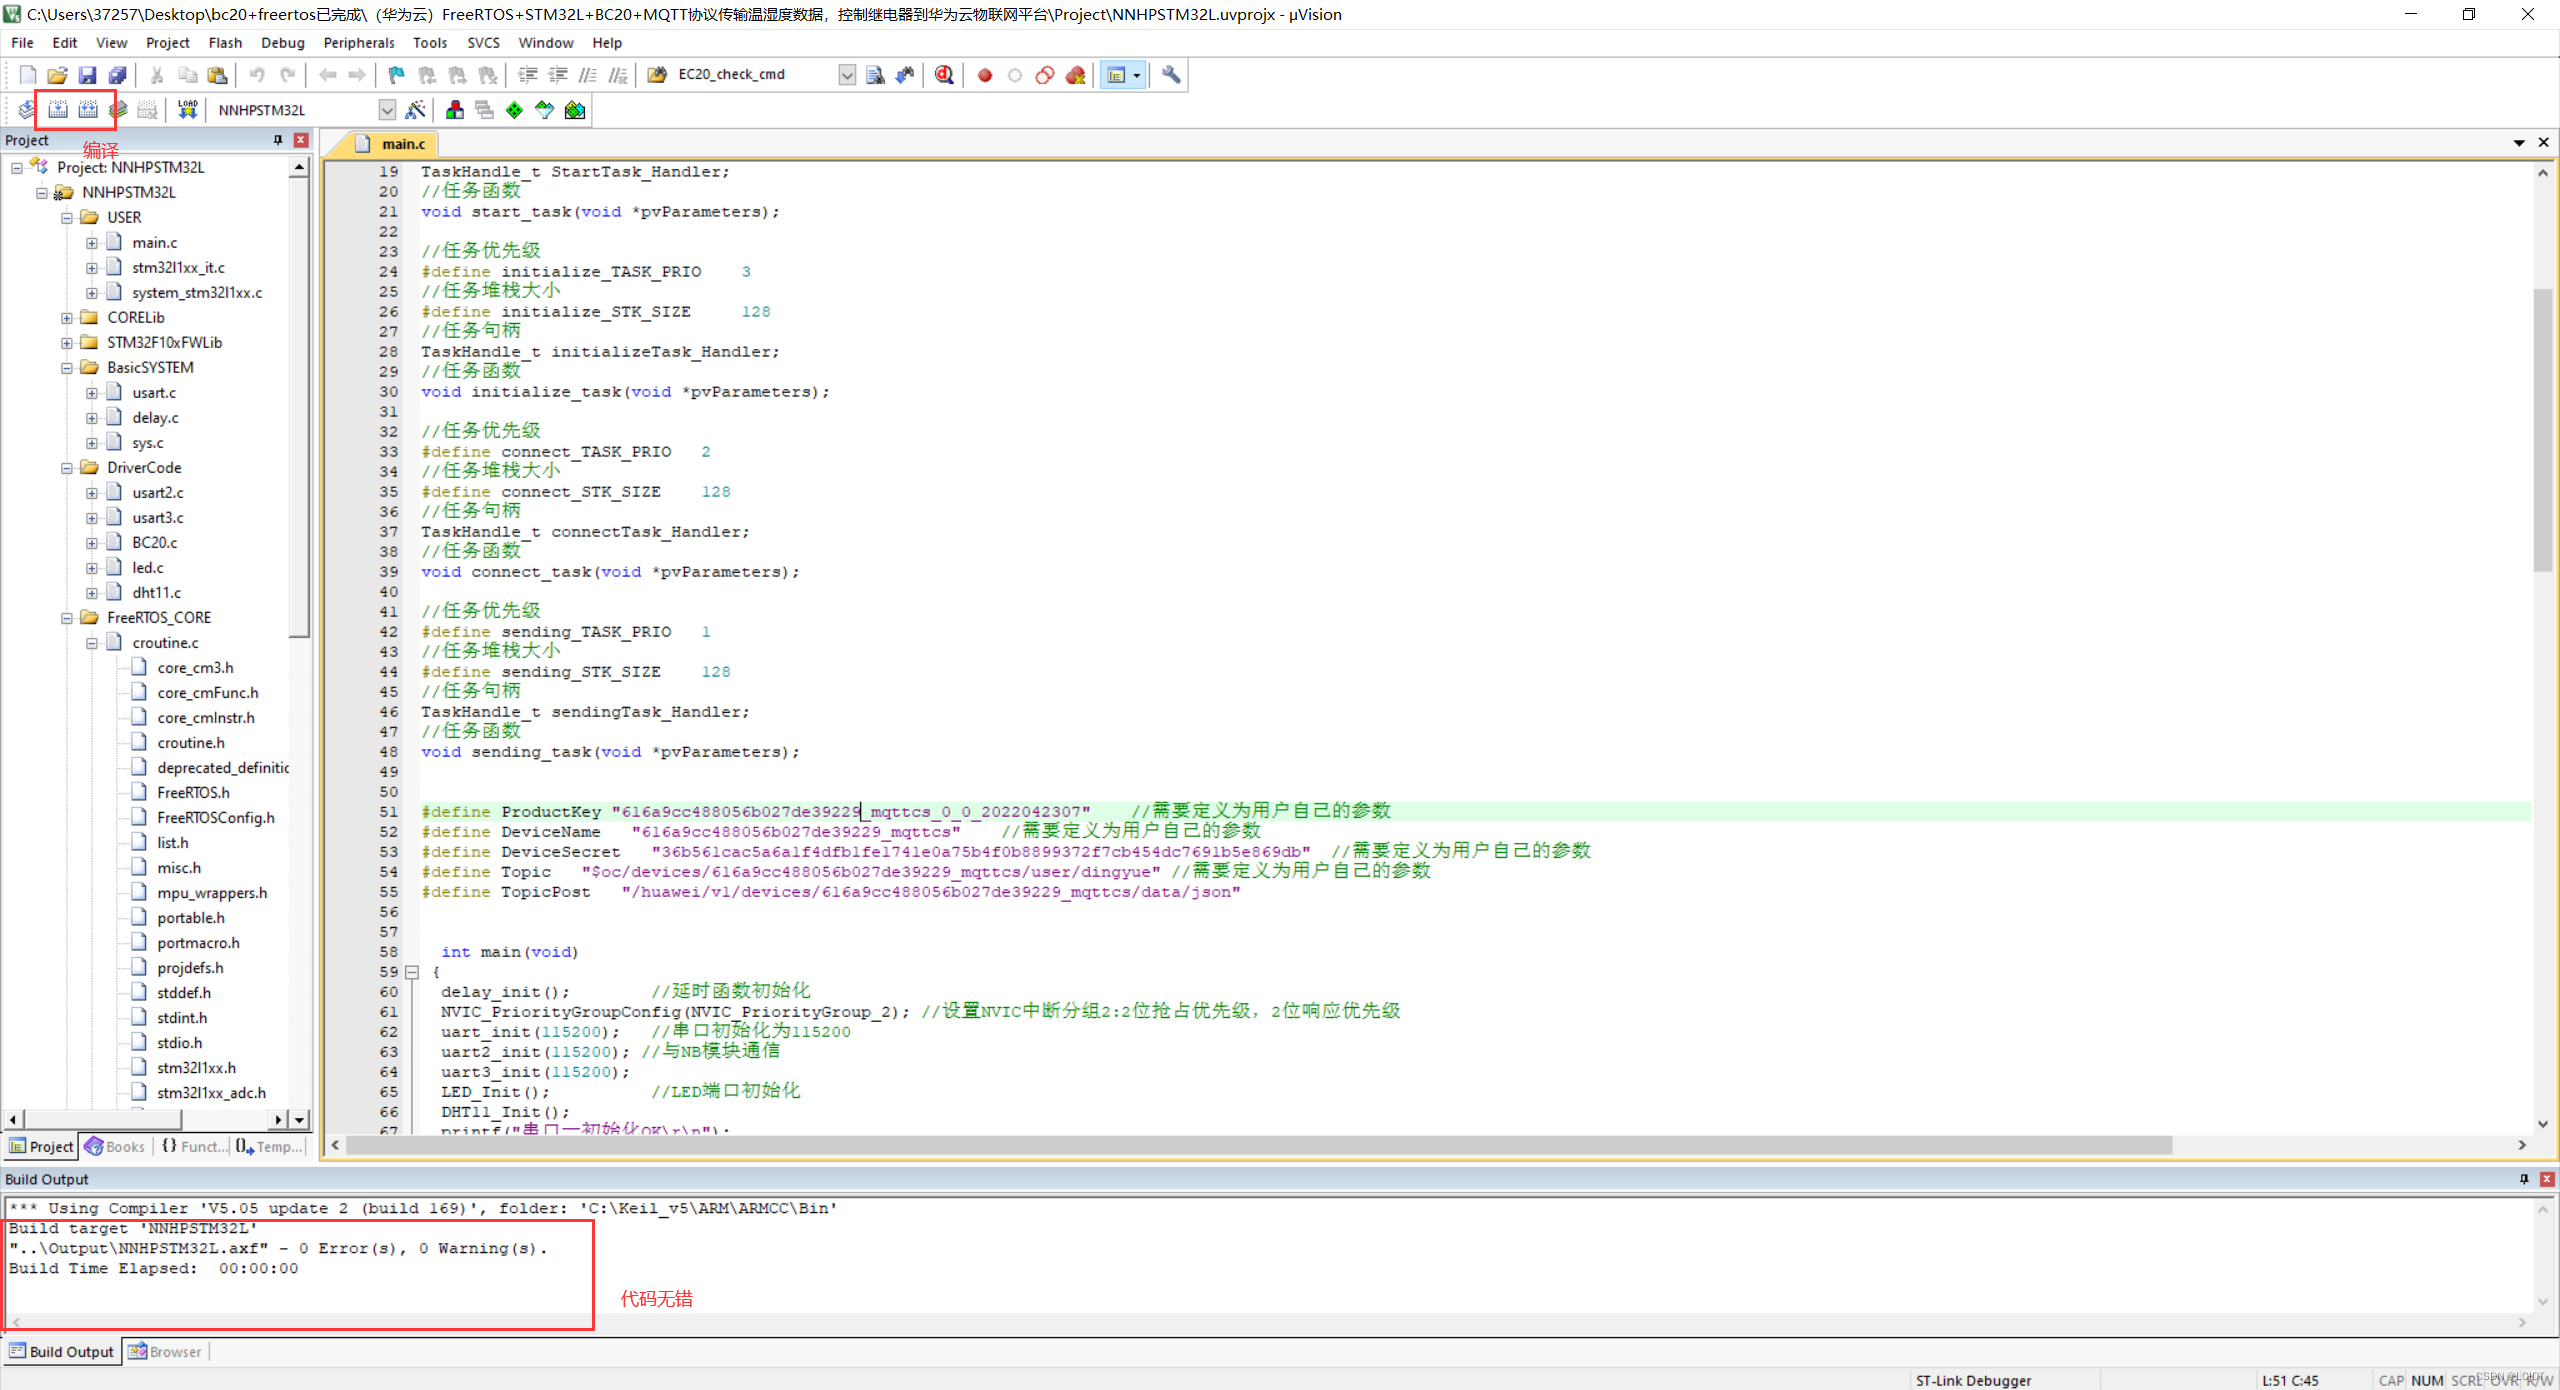Collapse the main function fold marker at line 59
2560x1390 pixels.
point(411,972)
